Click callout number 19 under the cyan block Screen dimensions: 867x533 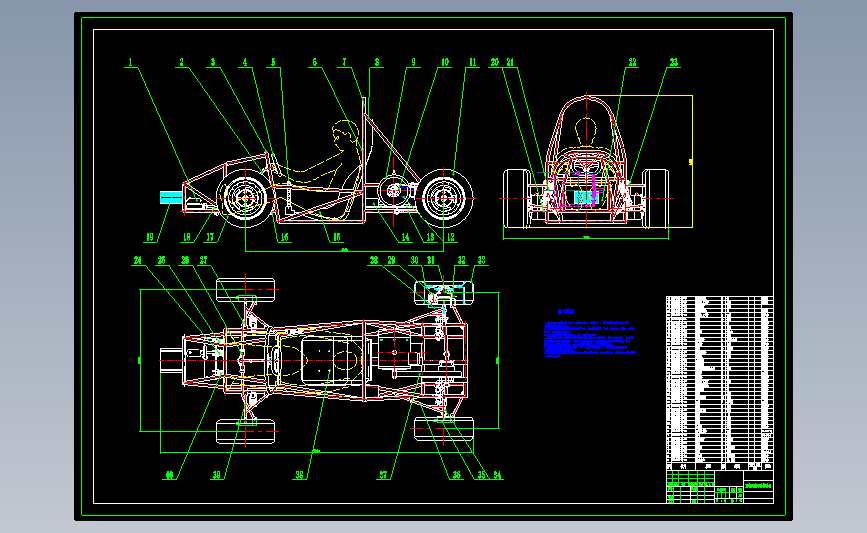point(149,237)
